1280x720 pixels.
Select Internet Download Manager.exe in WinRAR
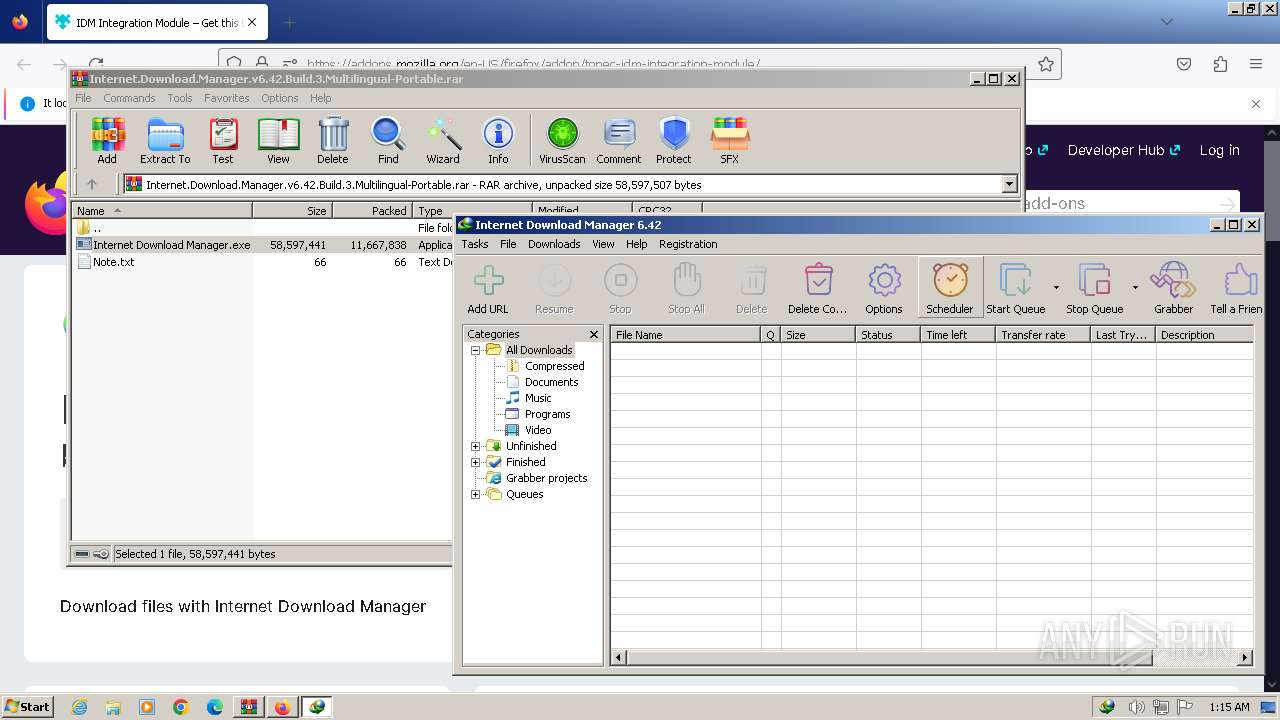click(172, 245)
